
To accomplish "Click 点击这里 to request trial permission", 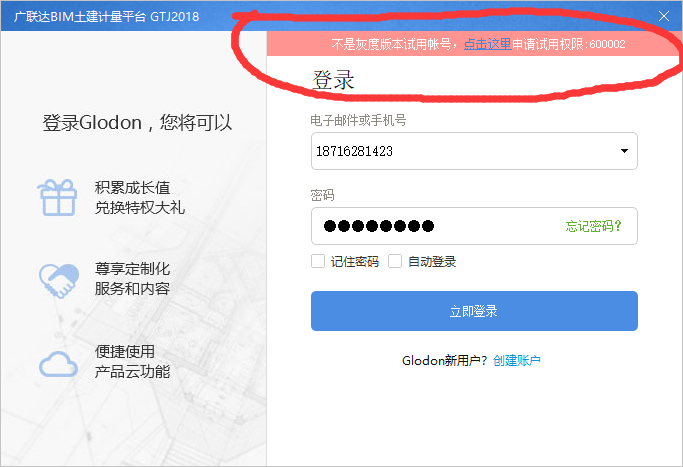I will point(487,44).
